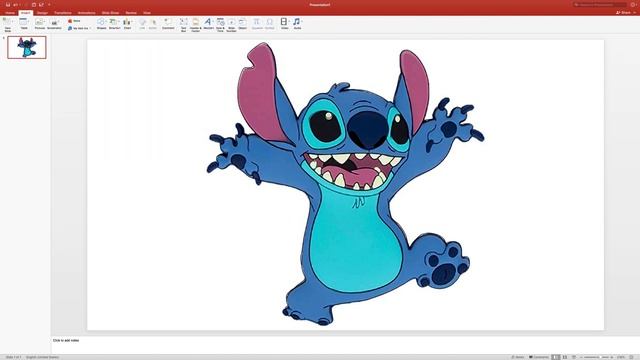The image size is (640, 360).
Task: Open the Slide Show tab
Action: tap(110, 13)
